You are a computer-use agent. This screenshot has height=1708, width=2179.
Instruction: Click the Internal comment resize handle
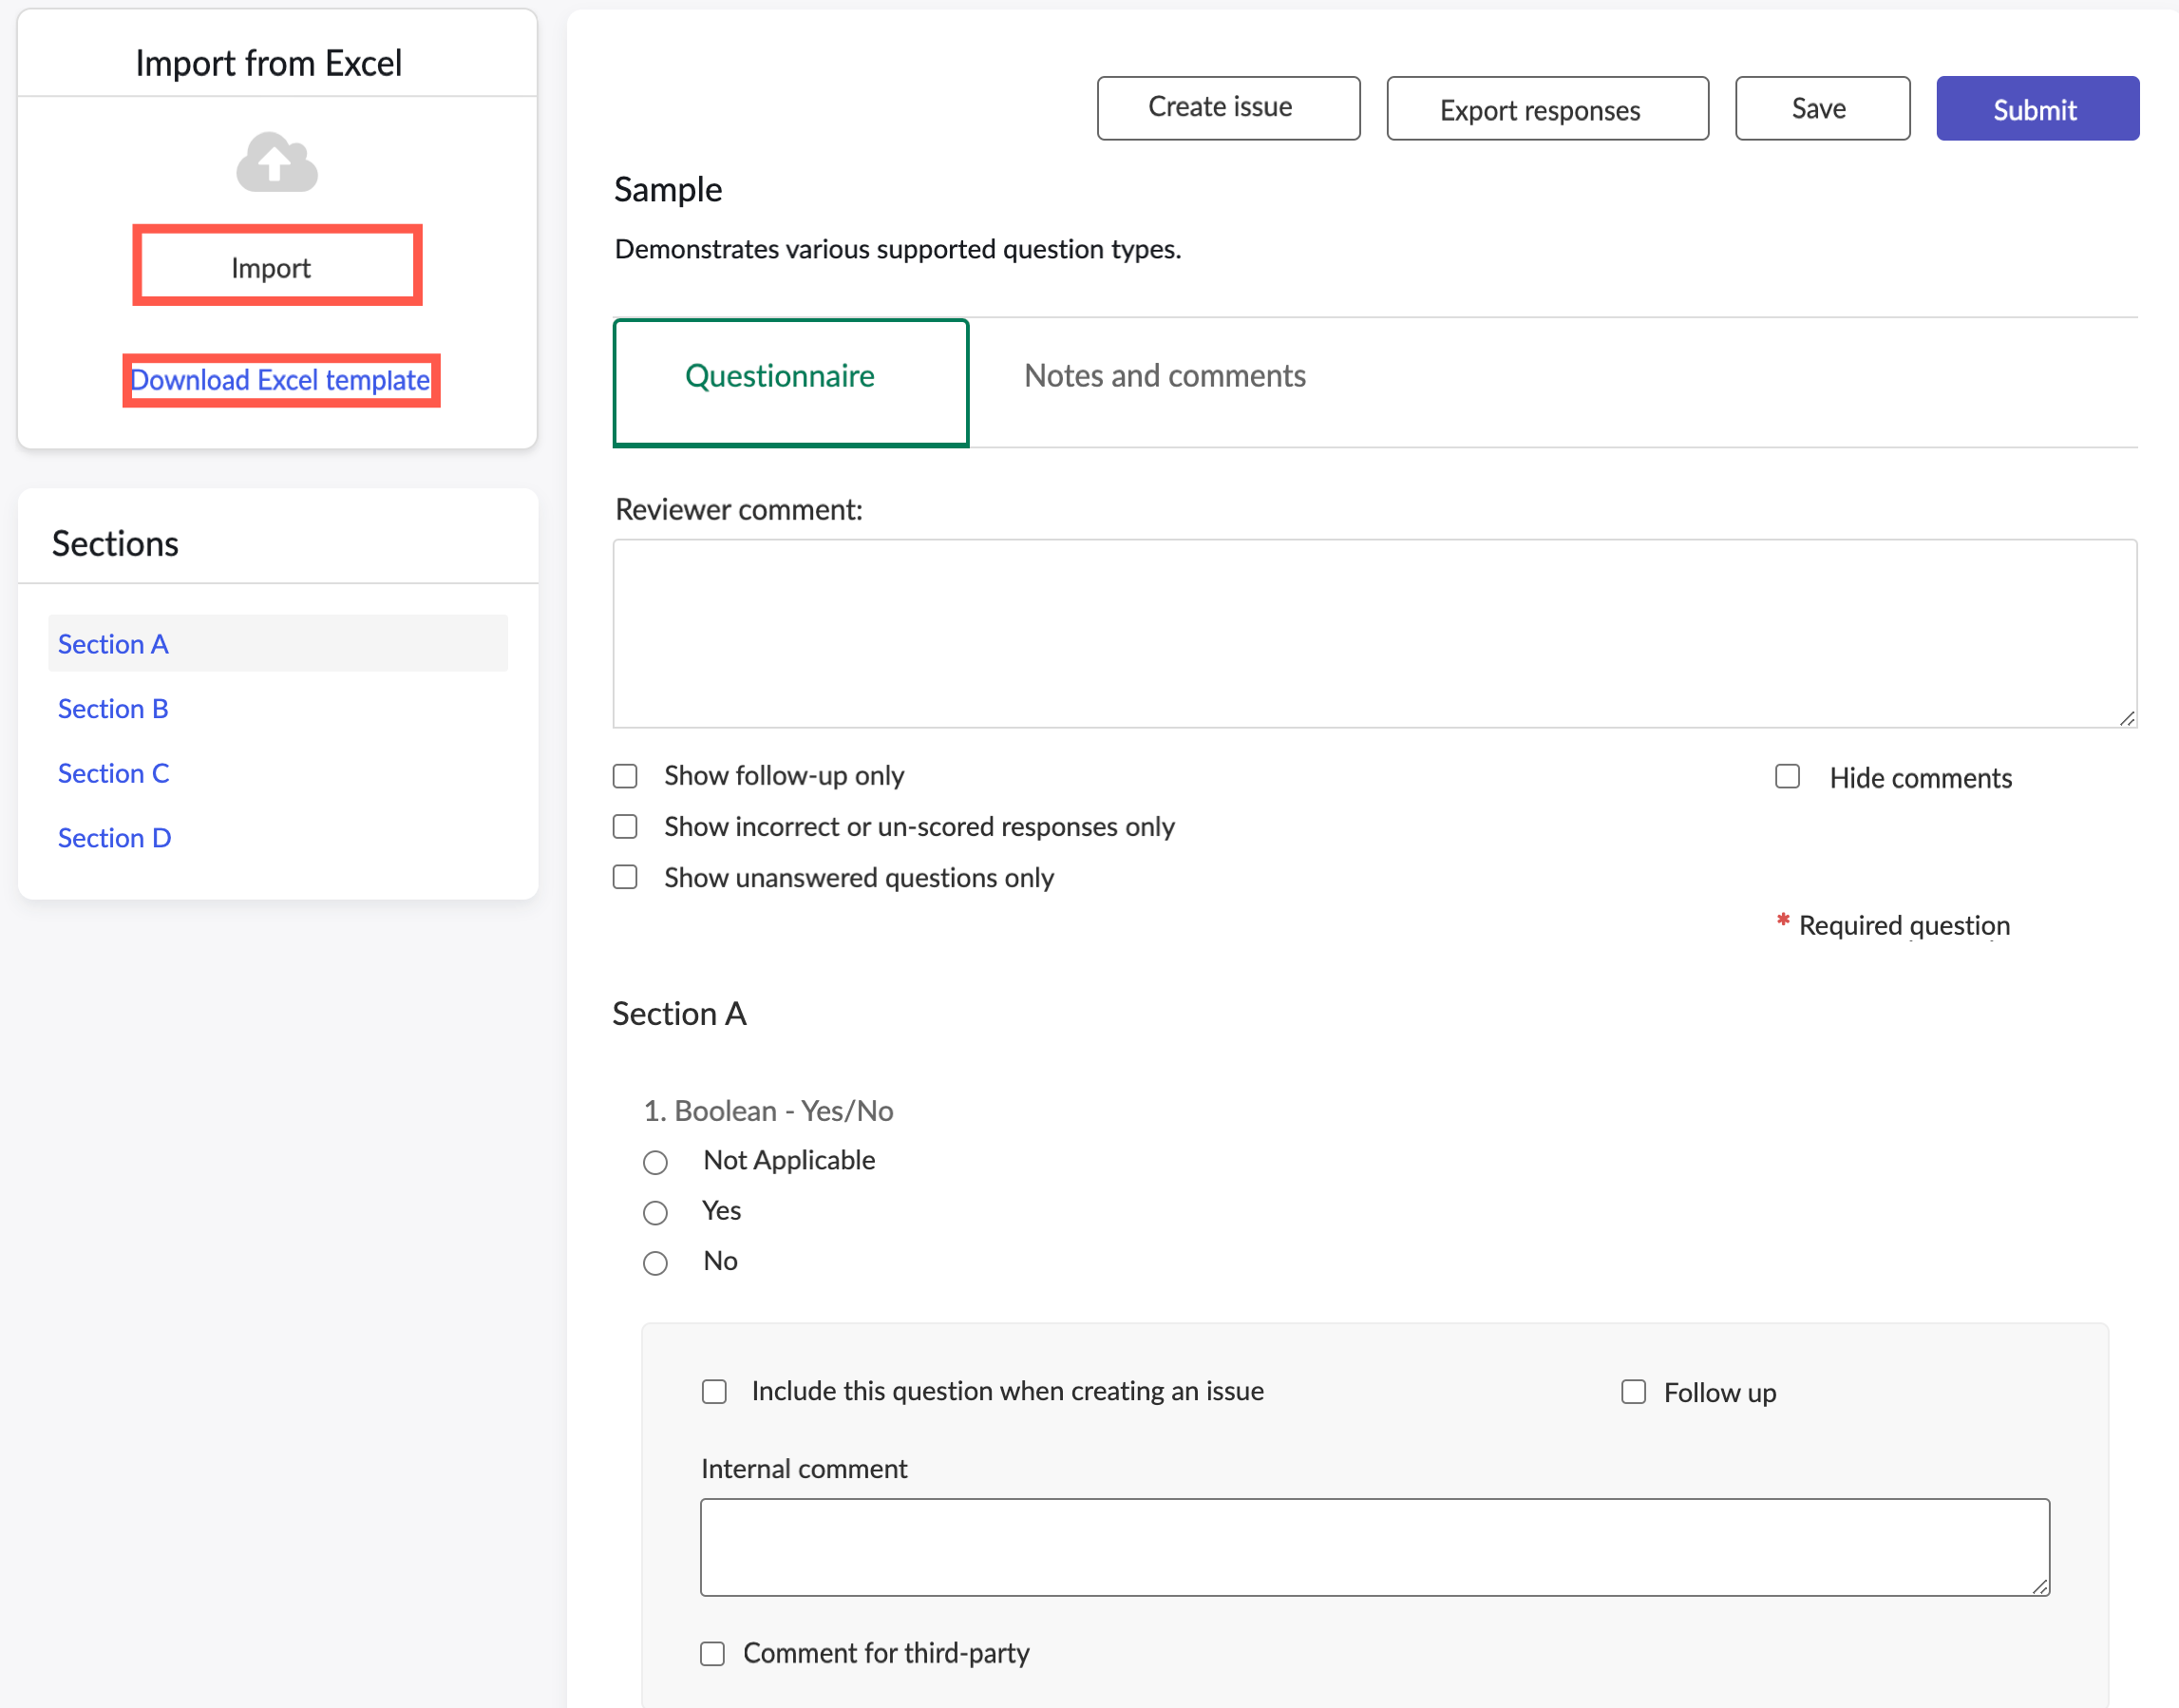coord(2040,1586)
